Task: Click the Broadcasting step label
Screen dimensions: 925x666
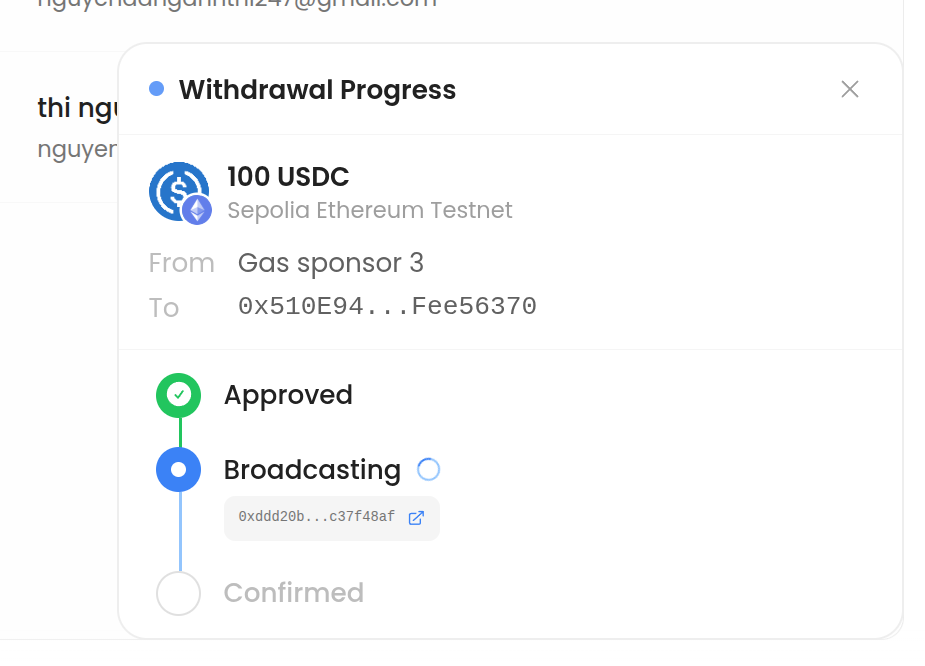Action: 312,469
